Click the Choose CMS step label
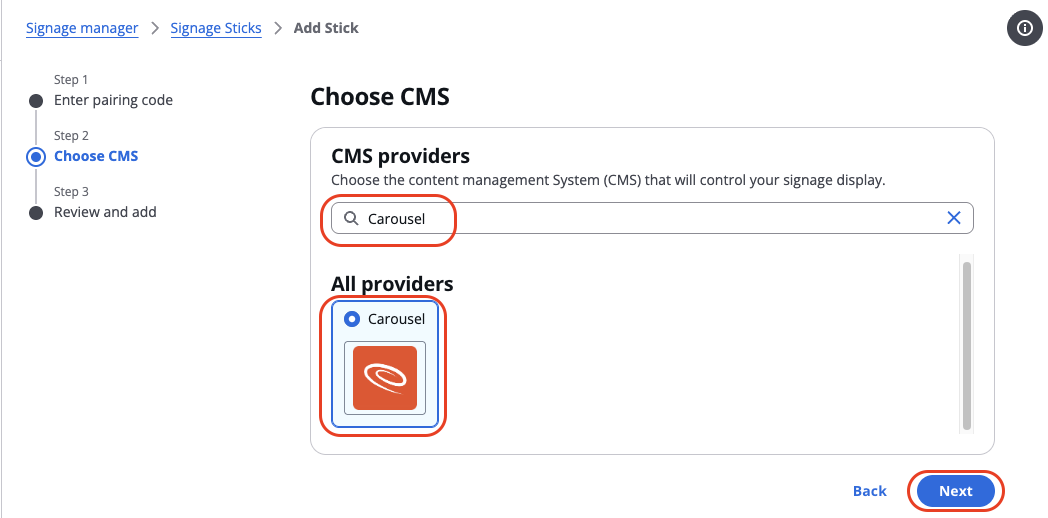This screenshot has width=1048, height=518. coord(96,156)
